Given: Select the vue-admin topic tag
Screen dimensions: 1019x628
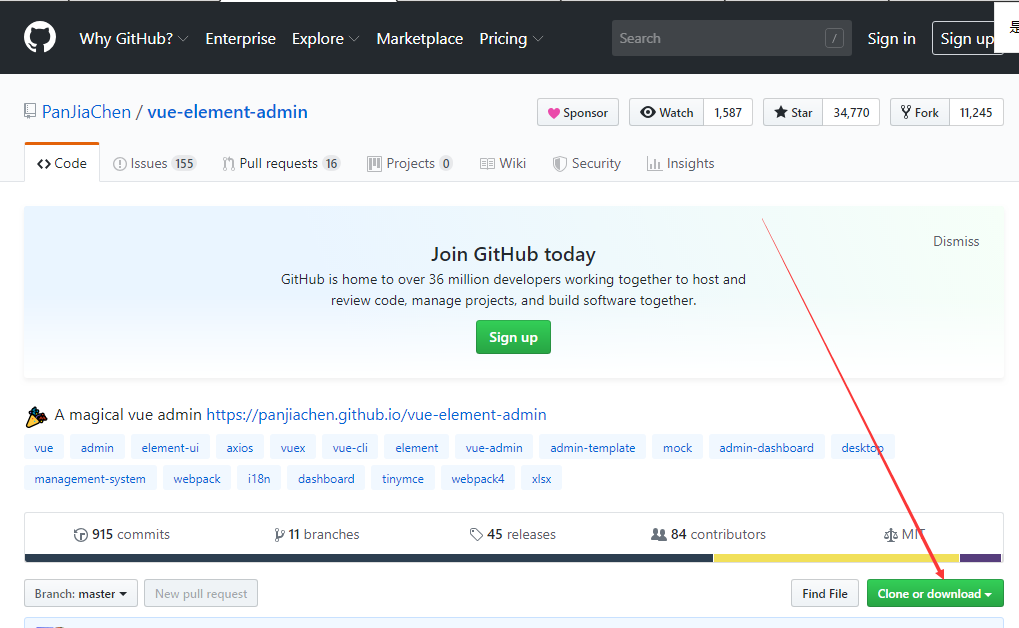Looking at the screenshot, I should coord(494,448).
